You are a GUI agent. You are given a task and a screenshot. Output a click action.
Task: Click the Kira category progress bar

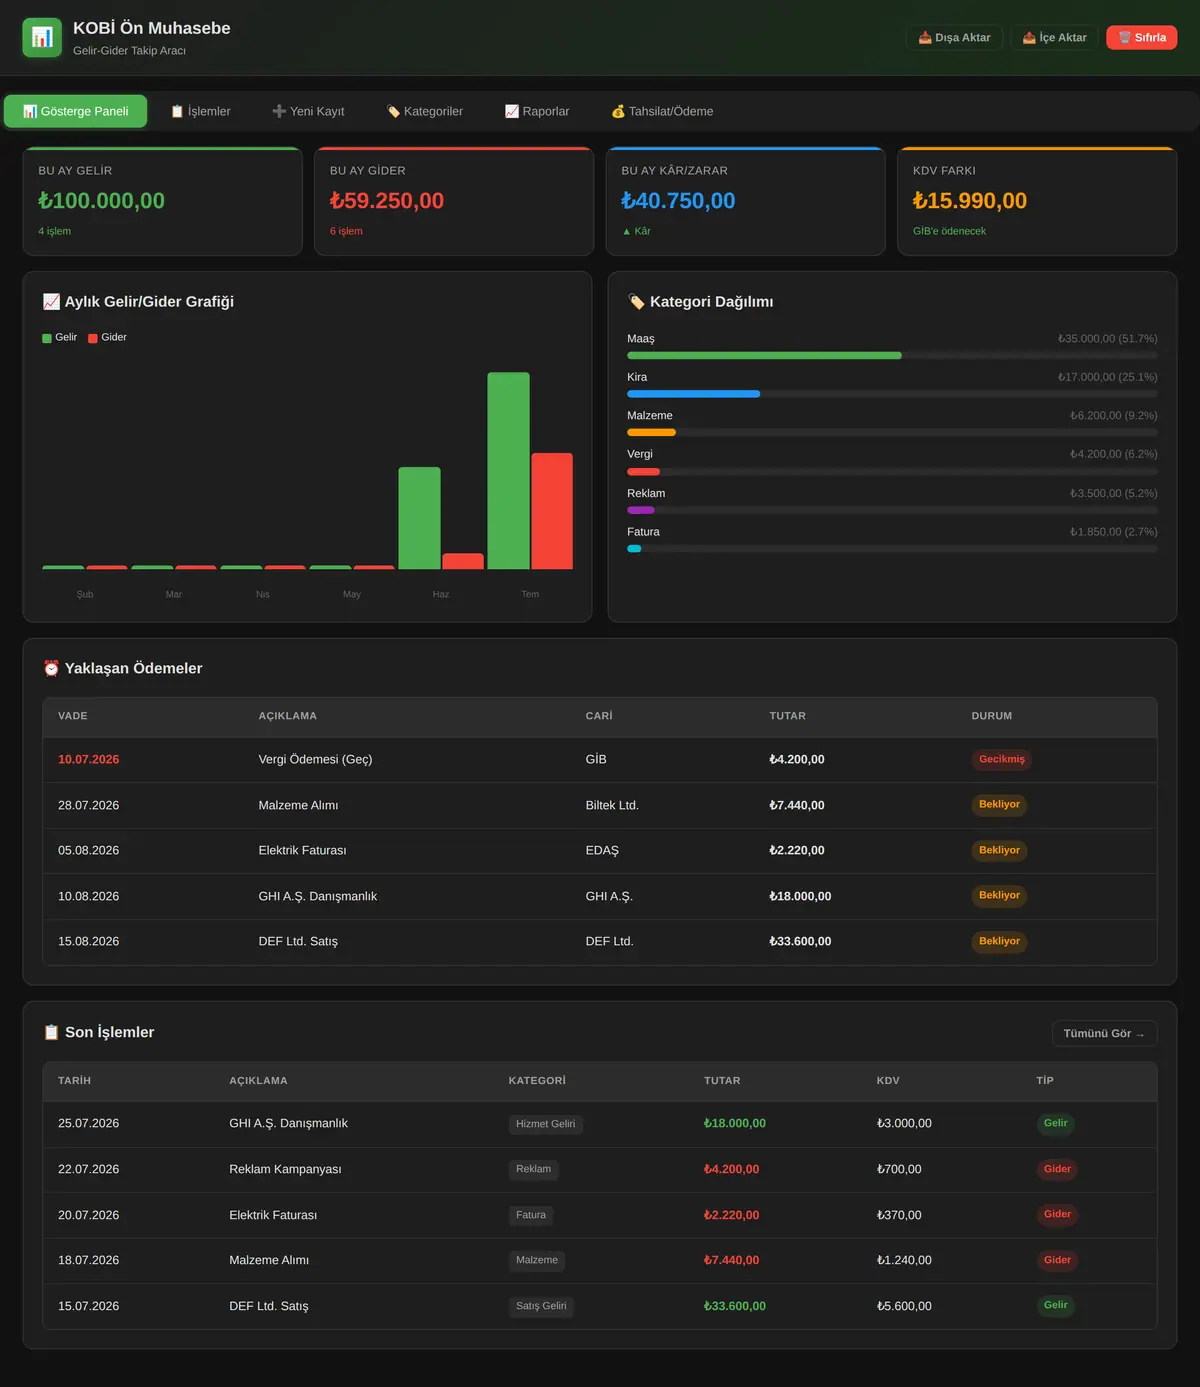coord(892,394)
